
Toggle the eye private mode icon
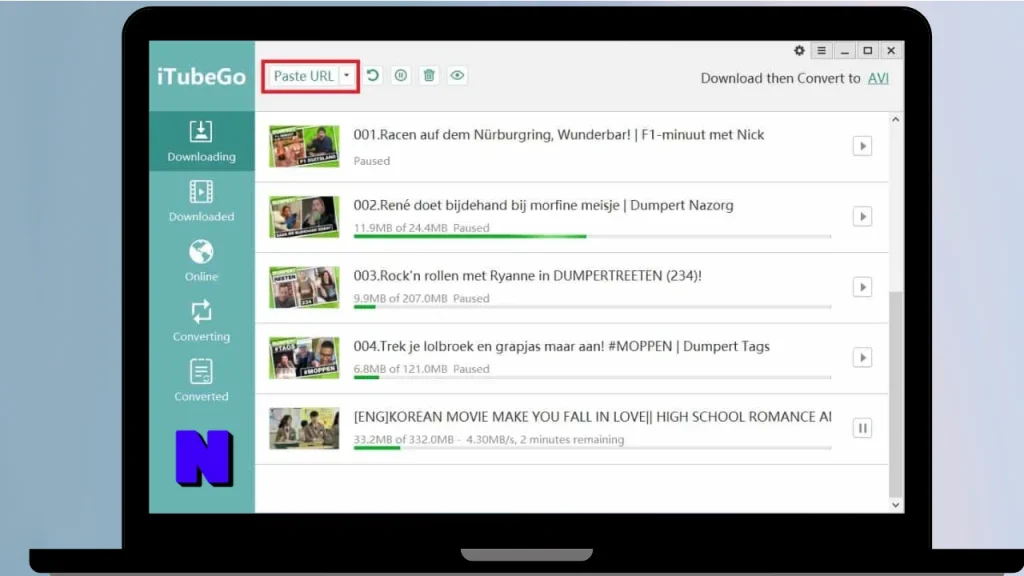457,75
